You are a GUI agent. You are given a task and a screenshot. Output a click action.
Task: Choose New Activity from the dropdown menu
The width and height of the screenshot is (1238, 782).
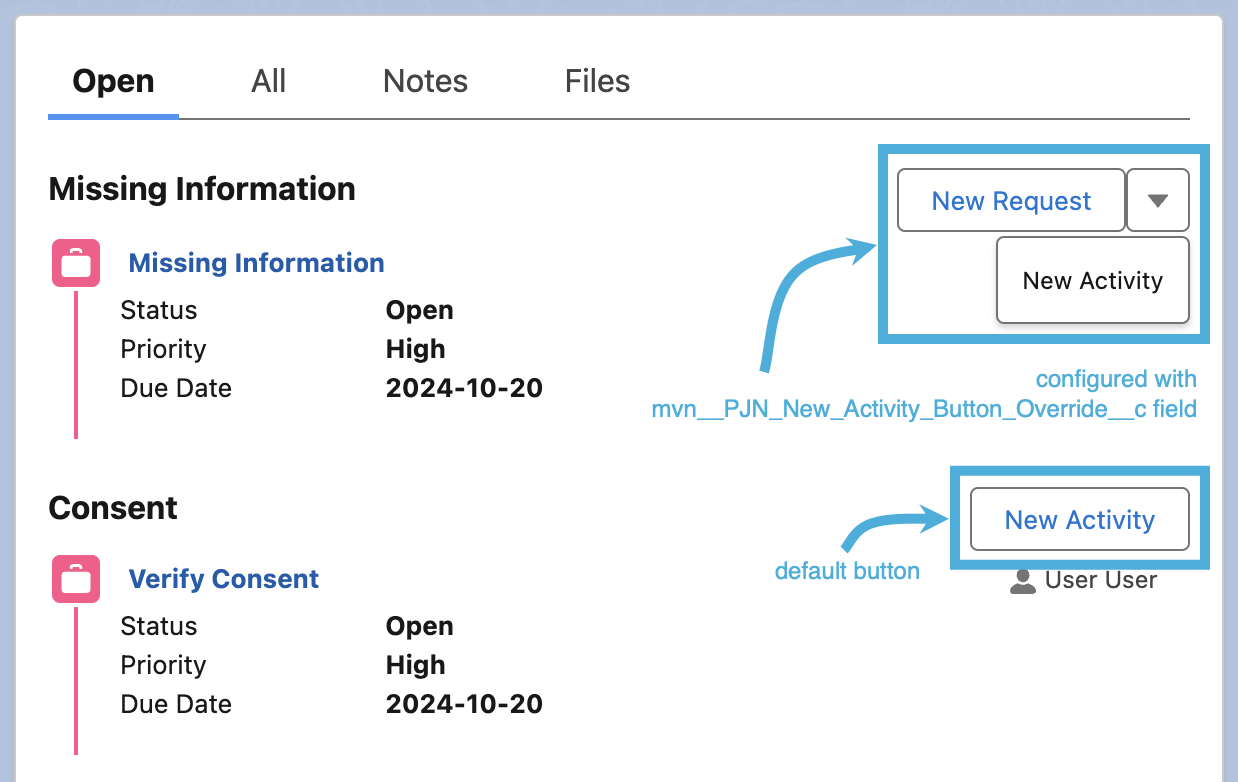[x=1092, y=281]
